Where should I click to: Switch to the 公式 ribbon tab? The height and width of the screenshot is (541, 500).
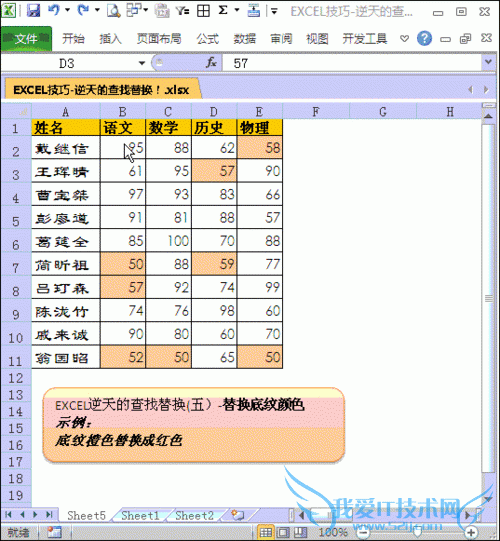pyautogui.click(x=208, y=39)
